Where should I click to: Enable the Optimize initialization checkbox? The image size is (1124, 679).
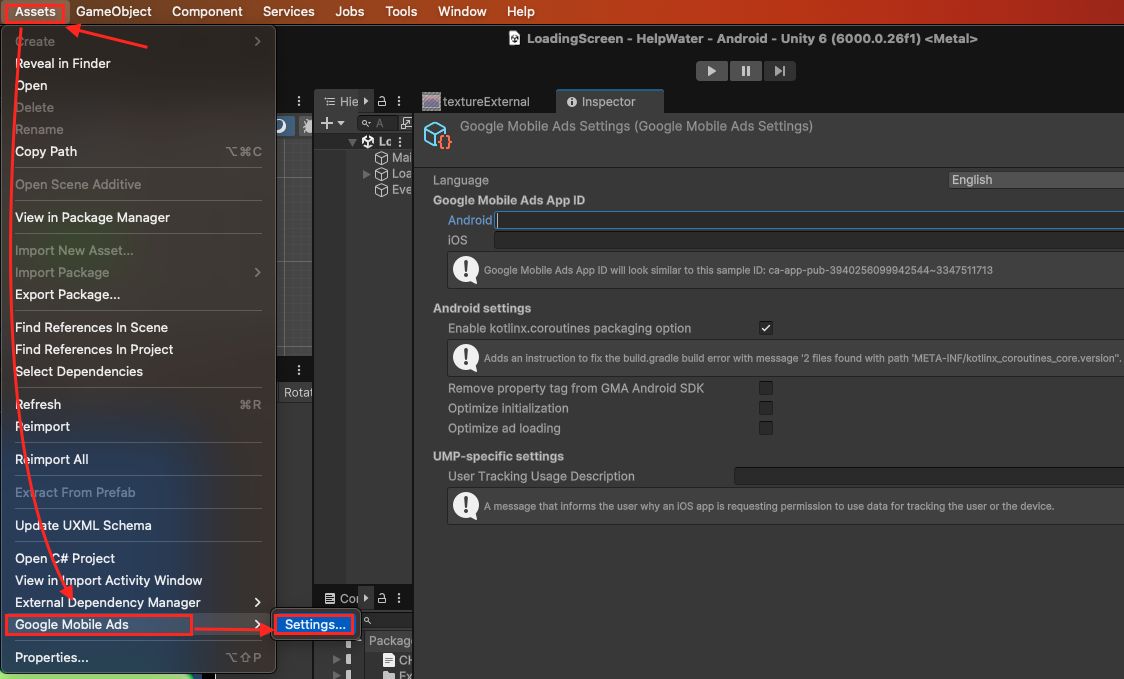(766, 408)
